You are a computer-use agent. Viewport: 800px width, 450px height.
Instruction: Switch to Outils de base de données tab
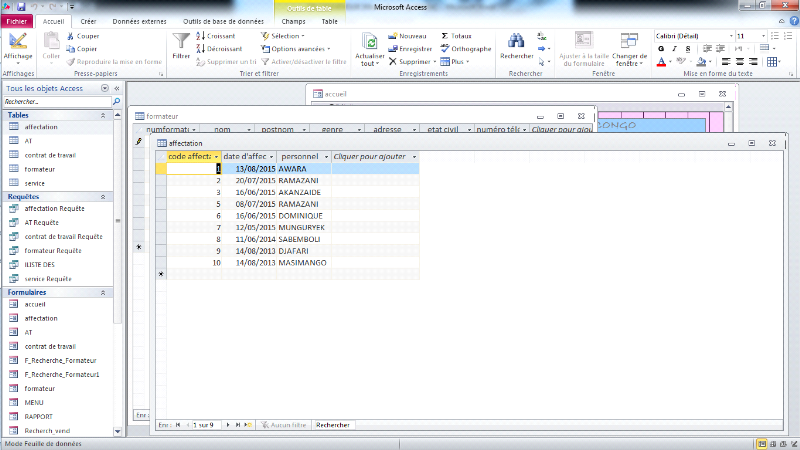coord(223,21)
